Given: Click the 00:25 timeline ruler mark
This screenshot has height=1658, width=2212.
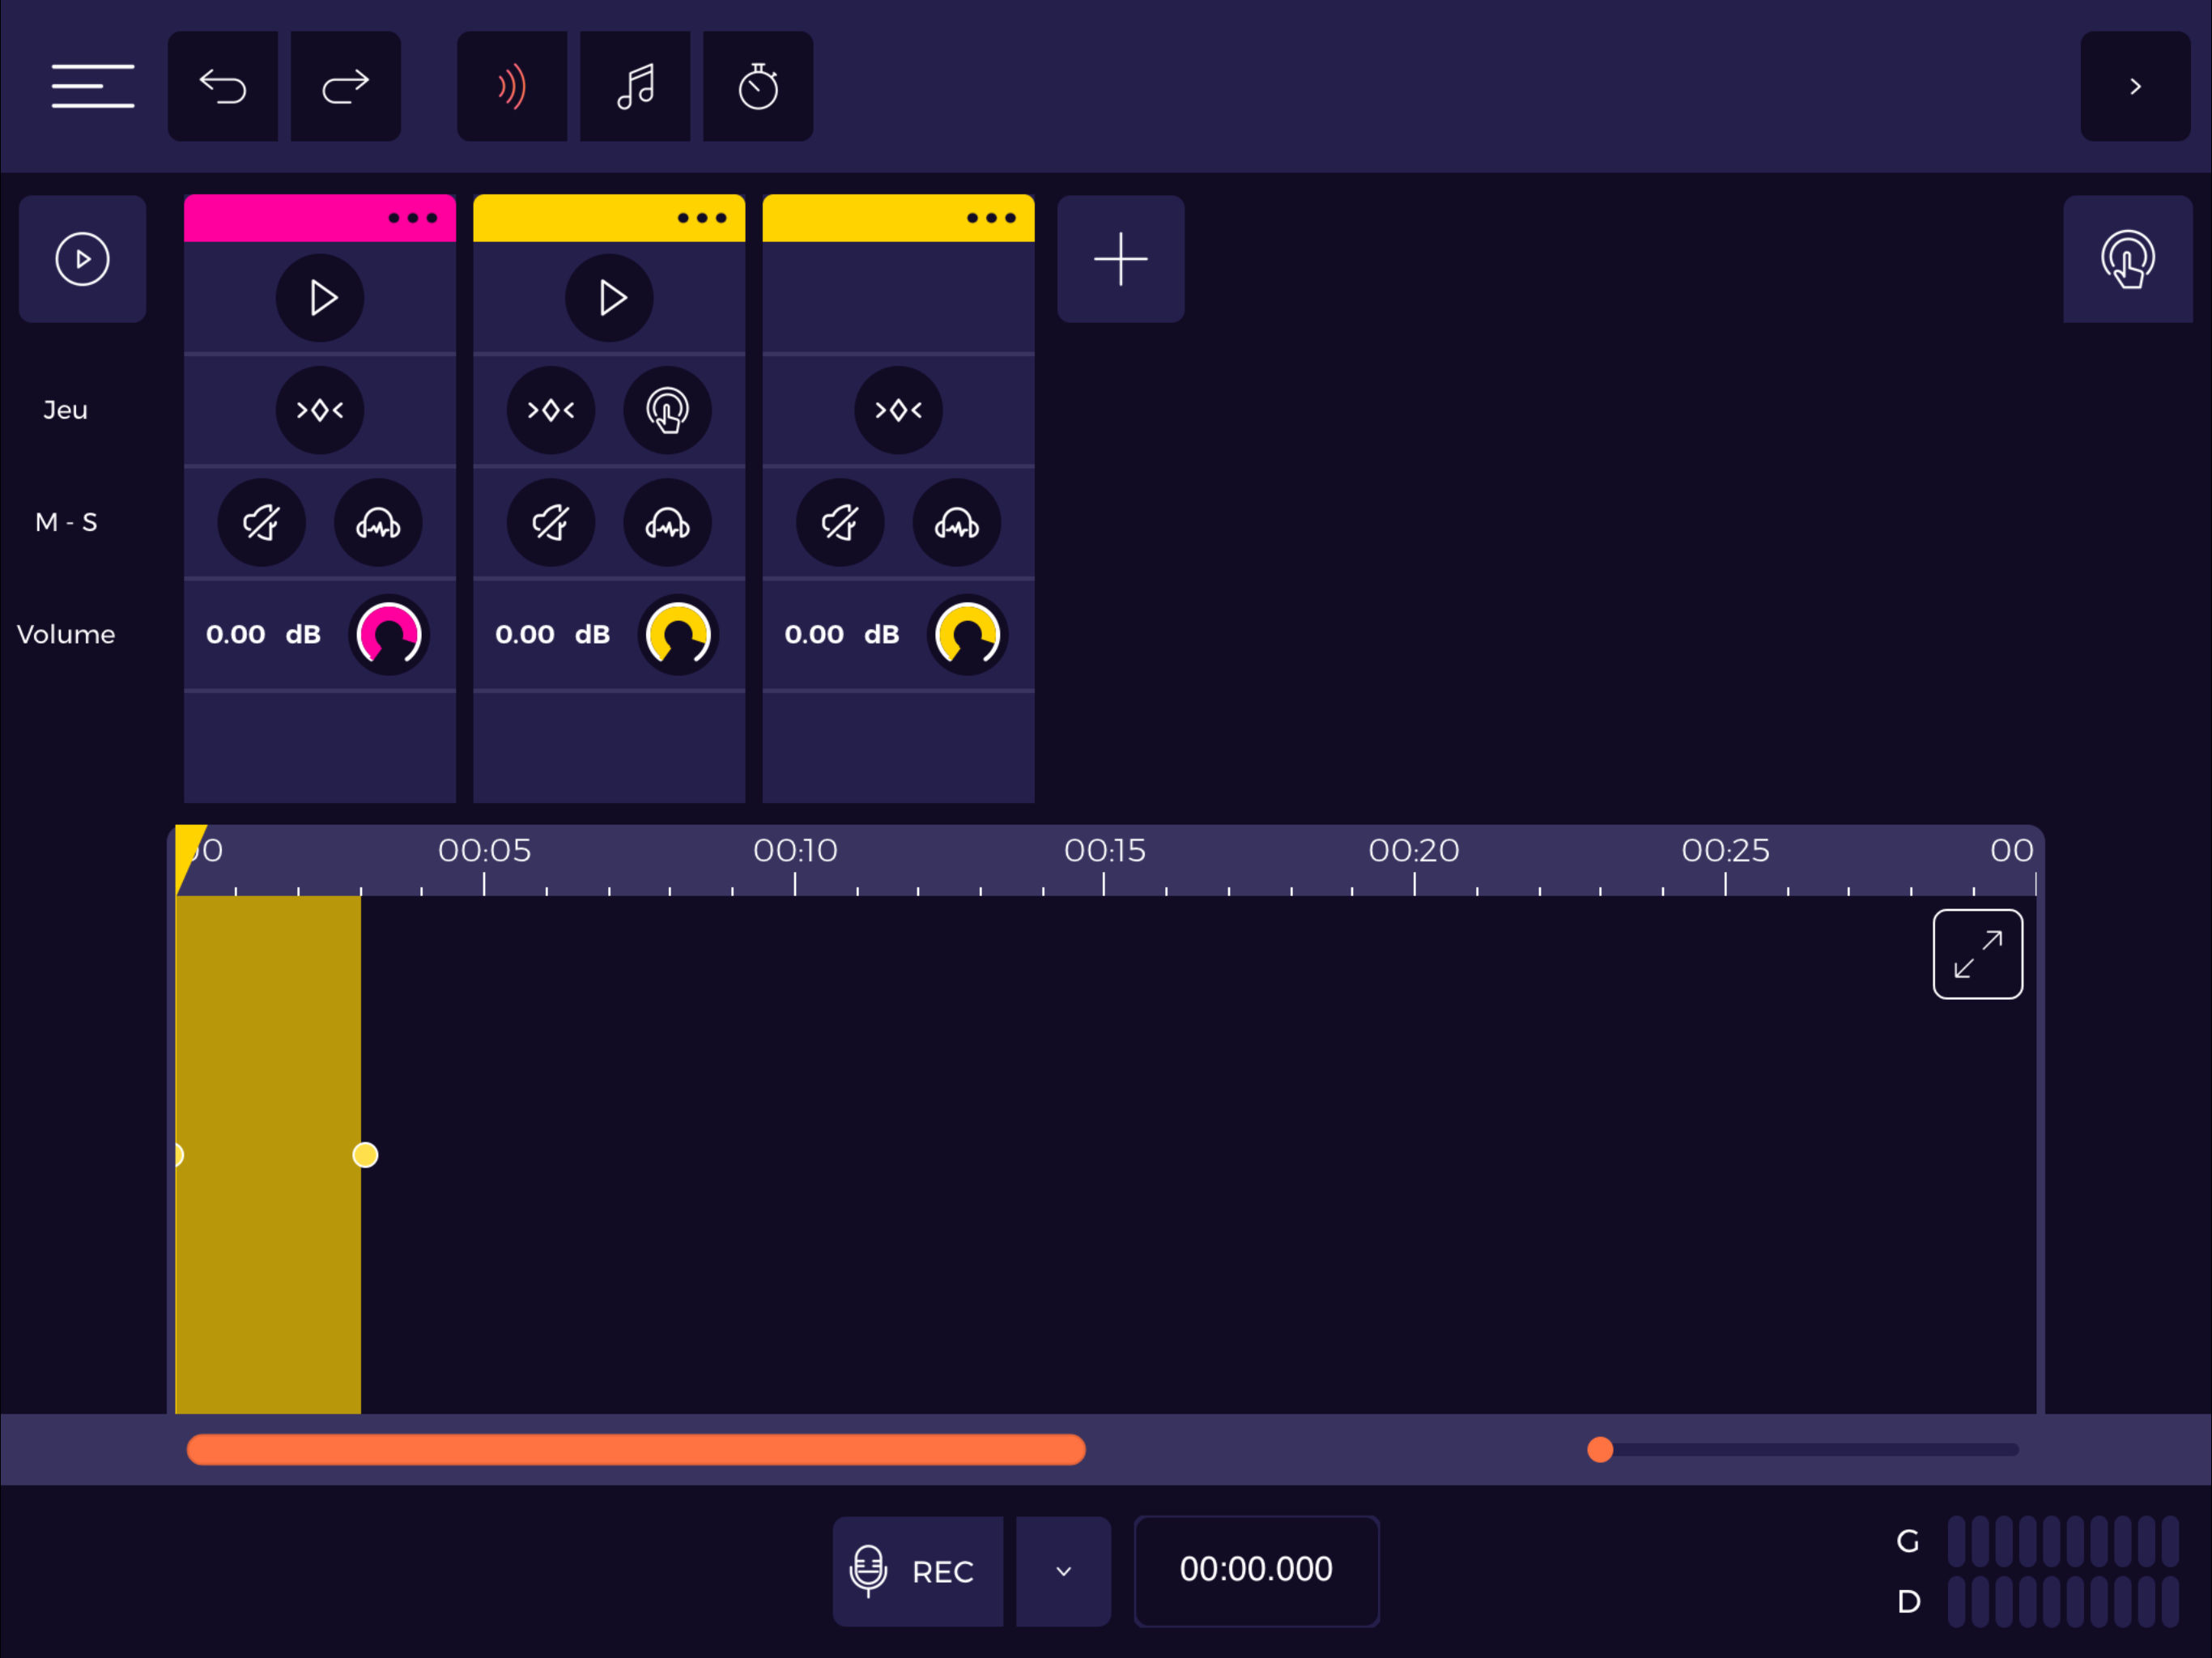Looking at the screenshot, I should point(1725,851).
